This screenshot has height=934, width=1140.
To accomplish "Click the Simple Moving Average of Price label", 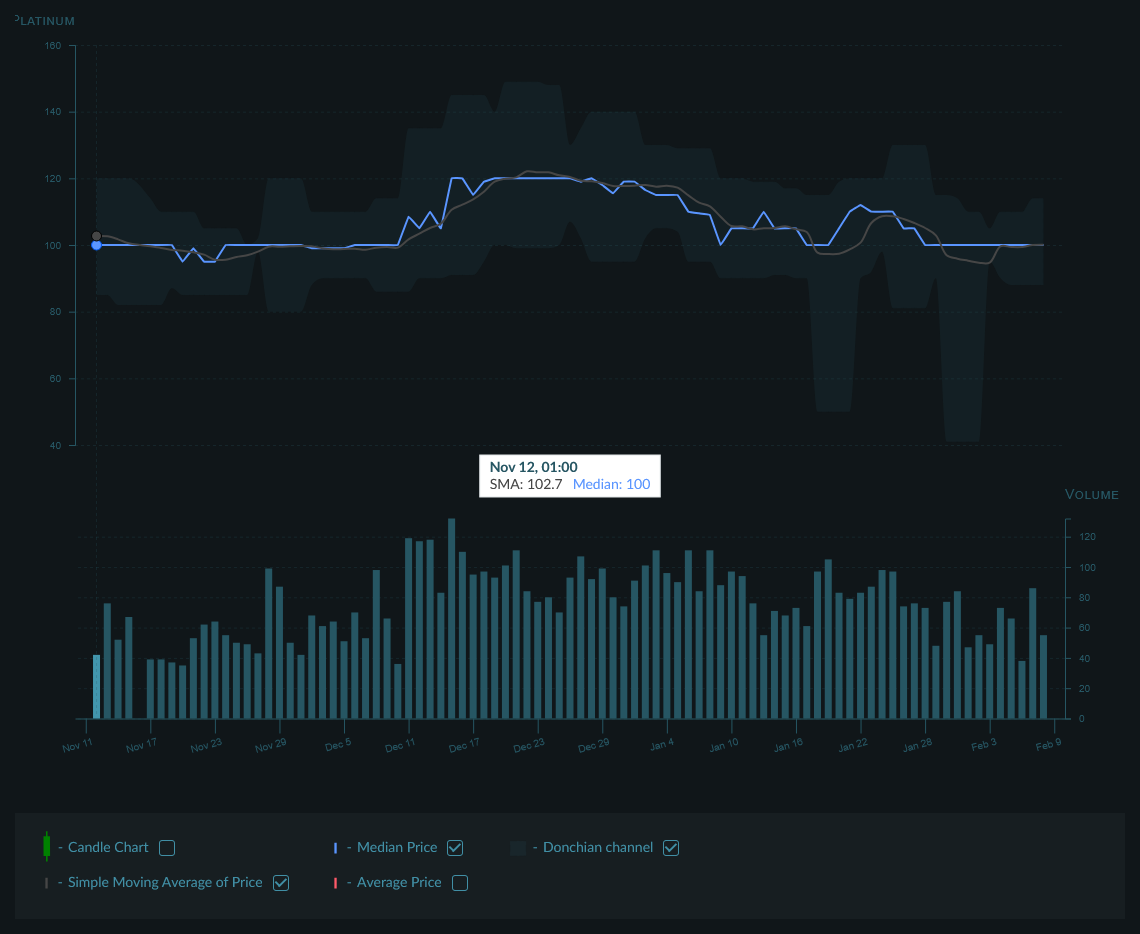I will pyautogui.click(x=165, y=882).
